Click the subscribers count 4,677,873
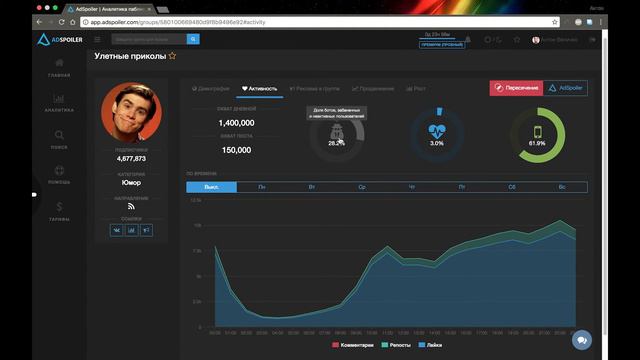Screen dimensions: 640x360 131,158
